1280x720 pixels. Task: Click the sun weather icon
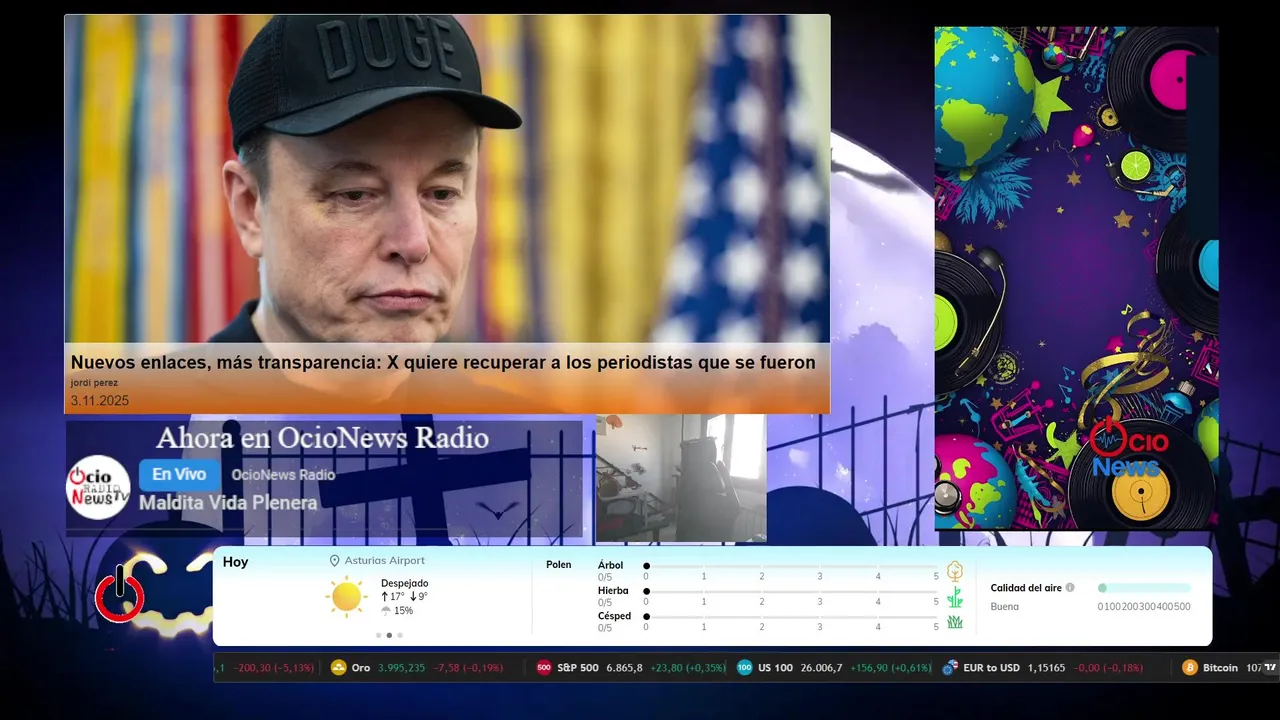346,597
